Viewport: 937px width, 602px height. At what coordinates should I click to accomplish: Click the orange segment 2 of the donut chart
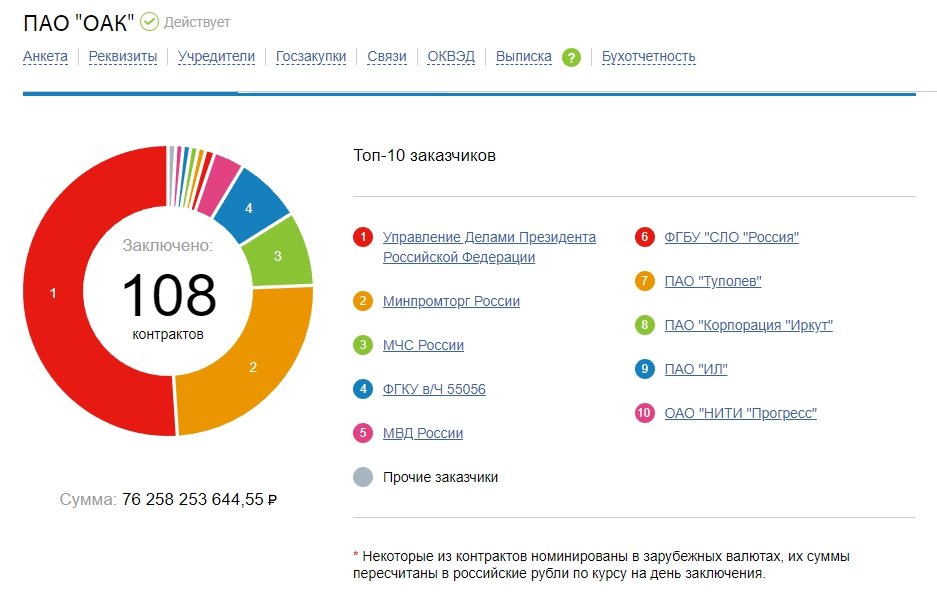pos(253,366)
